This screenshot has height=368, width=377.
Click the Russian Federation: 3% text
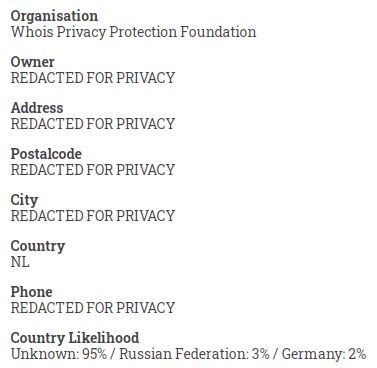(194, 354)
